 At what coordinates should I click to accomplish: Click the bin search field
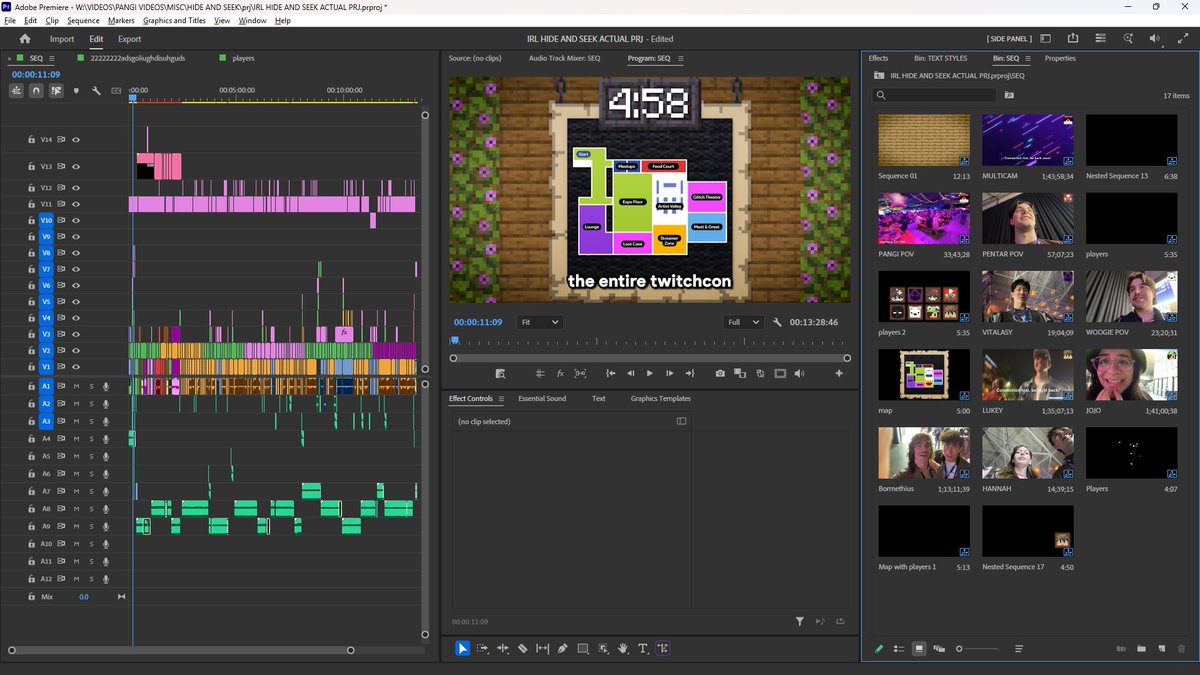tap(935, 95)
